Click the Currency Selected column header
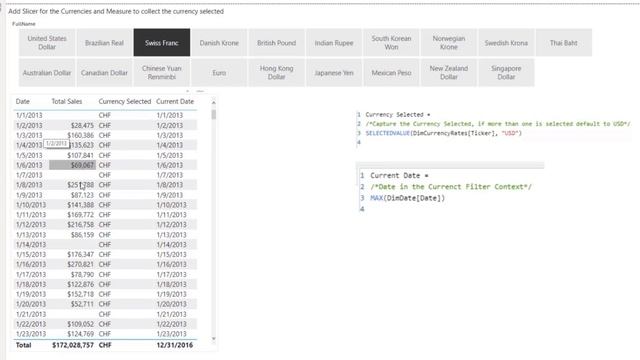Image resolution: width=640 pixels, height=360 pixels. 124,101
